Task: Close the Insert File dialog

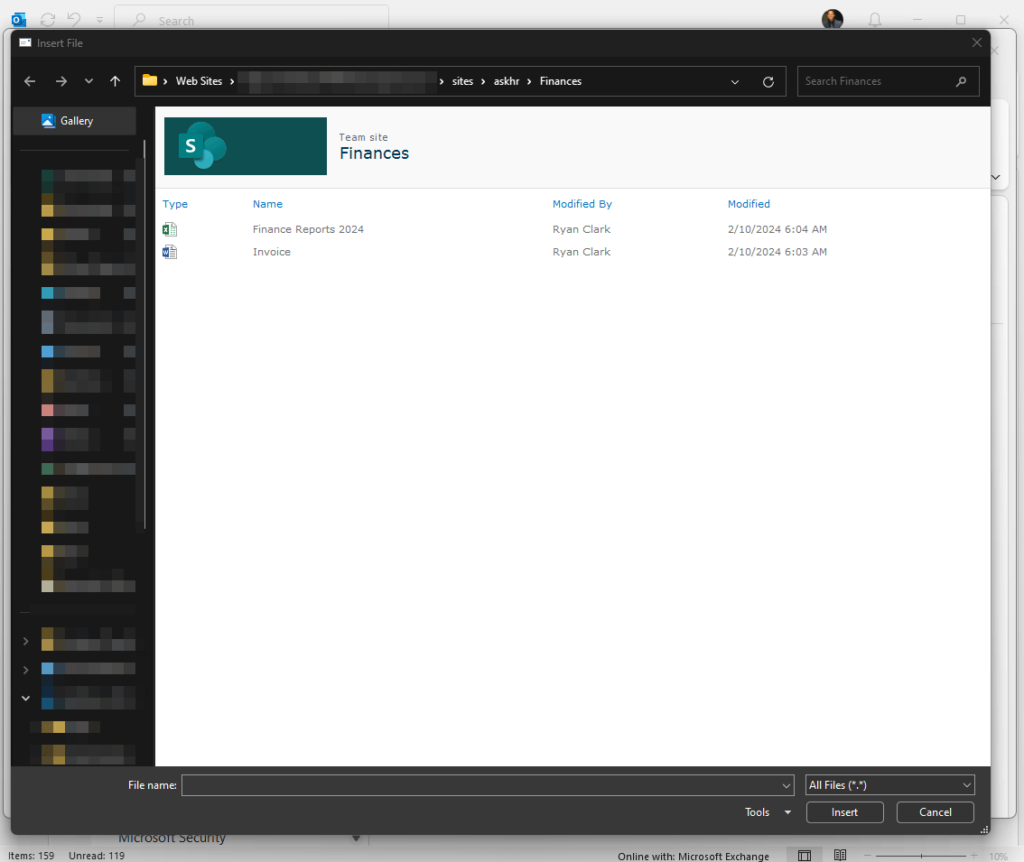Action: [976, 42]
